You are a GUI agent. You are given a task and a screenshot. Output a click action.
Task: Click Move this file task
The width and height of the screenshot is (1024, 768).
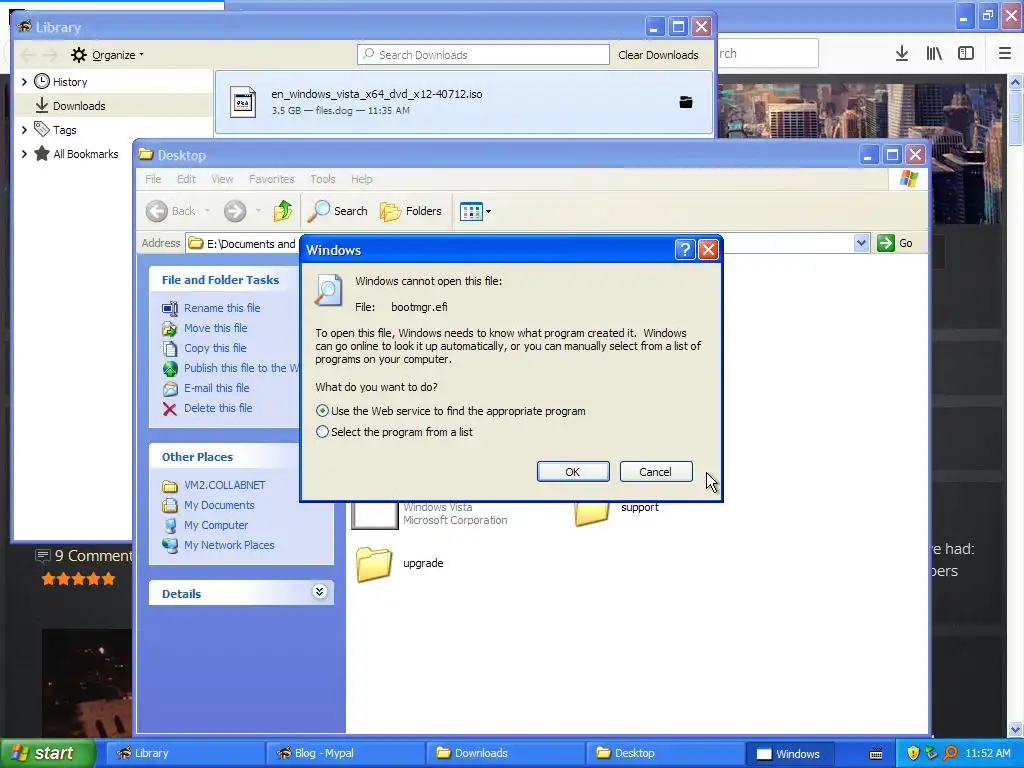point(216,328)
